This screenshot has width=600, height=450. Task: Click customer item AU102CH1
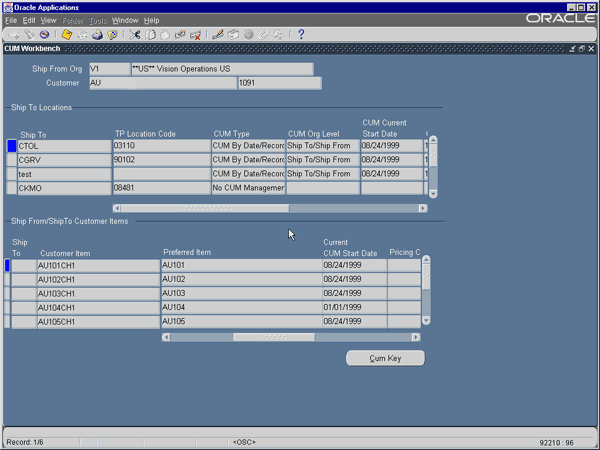pos(98,280)
